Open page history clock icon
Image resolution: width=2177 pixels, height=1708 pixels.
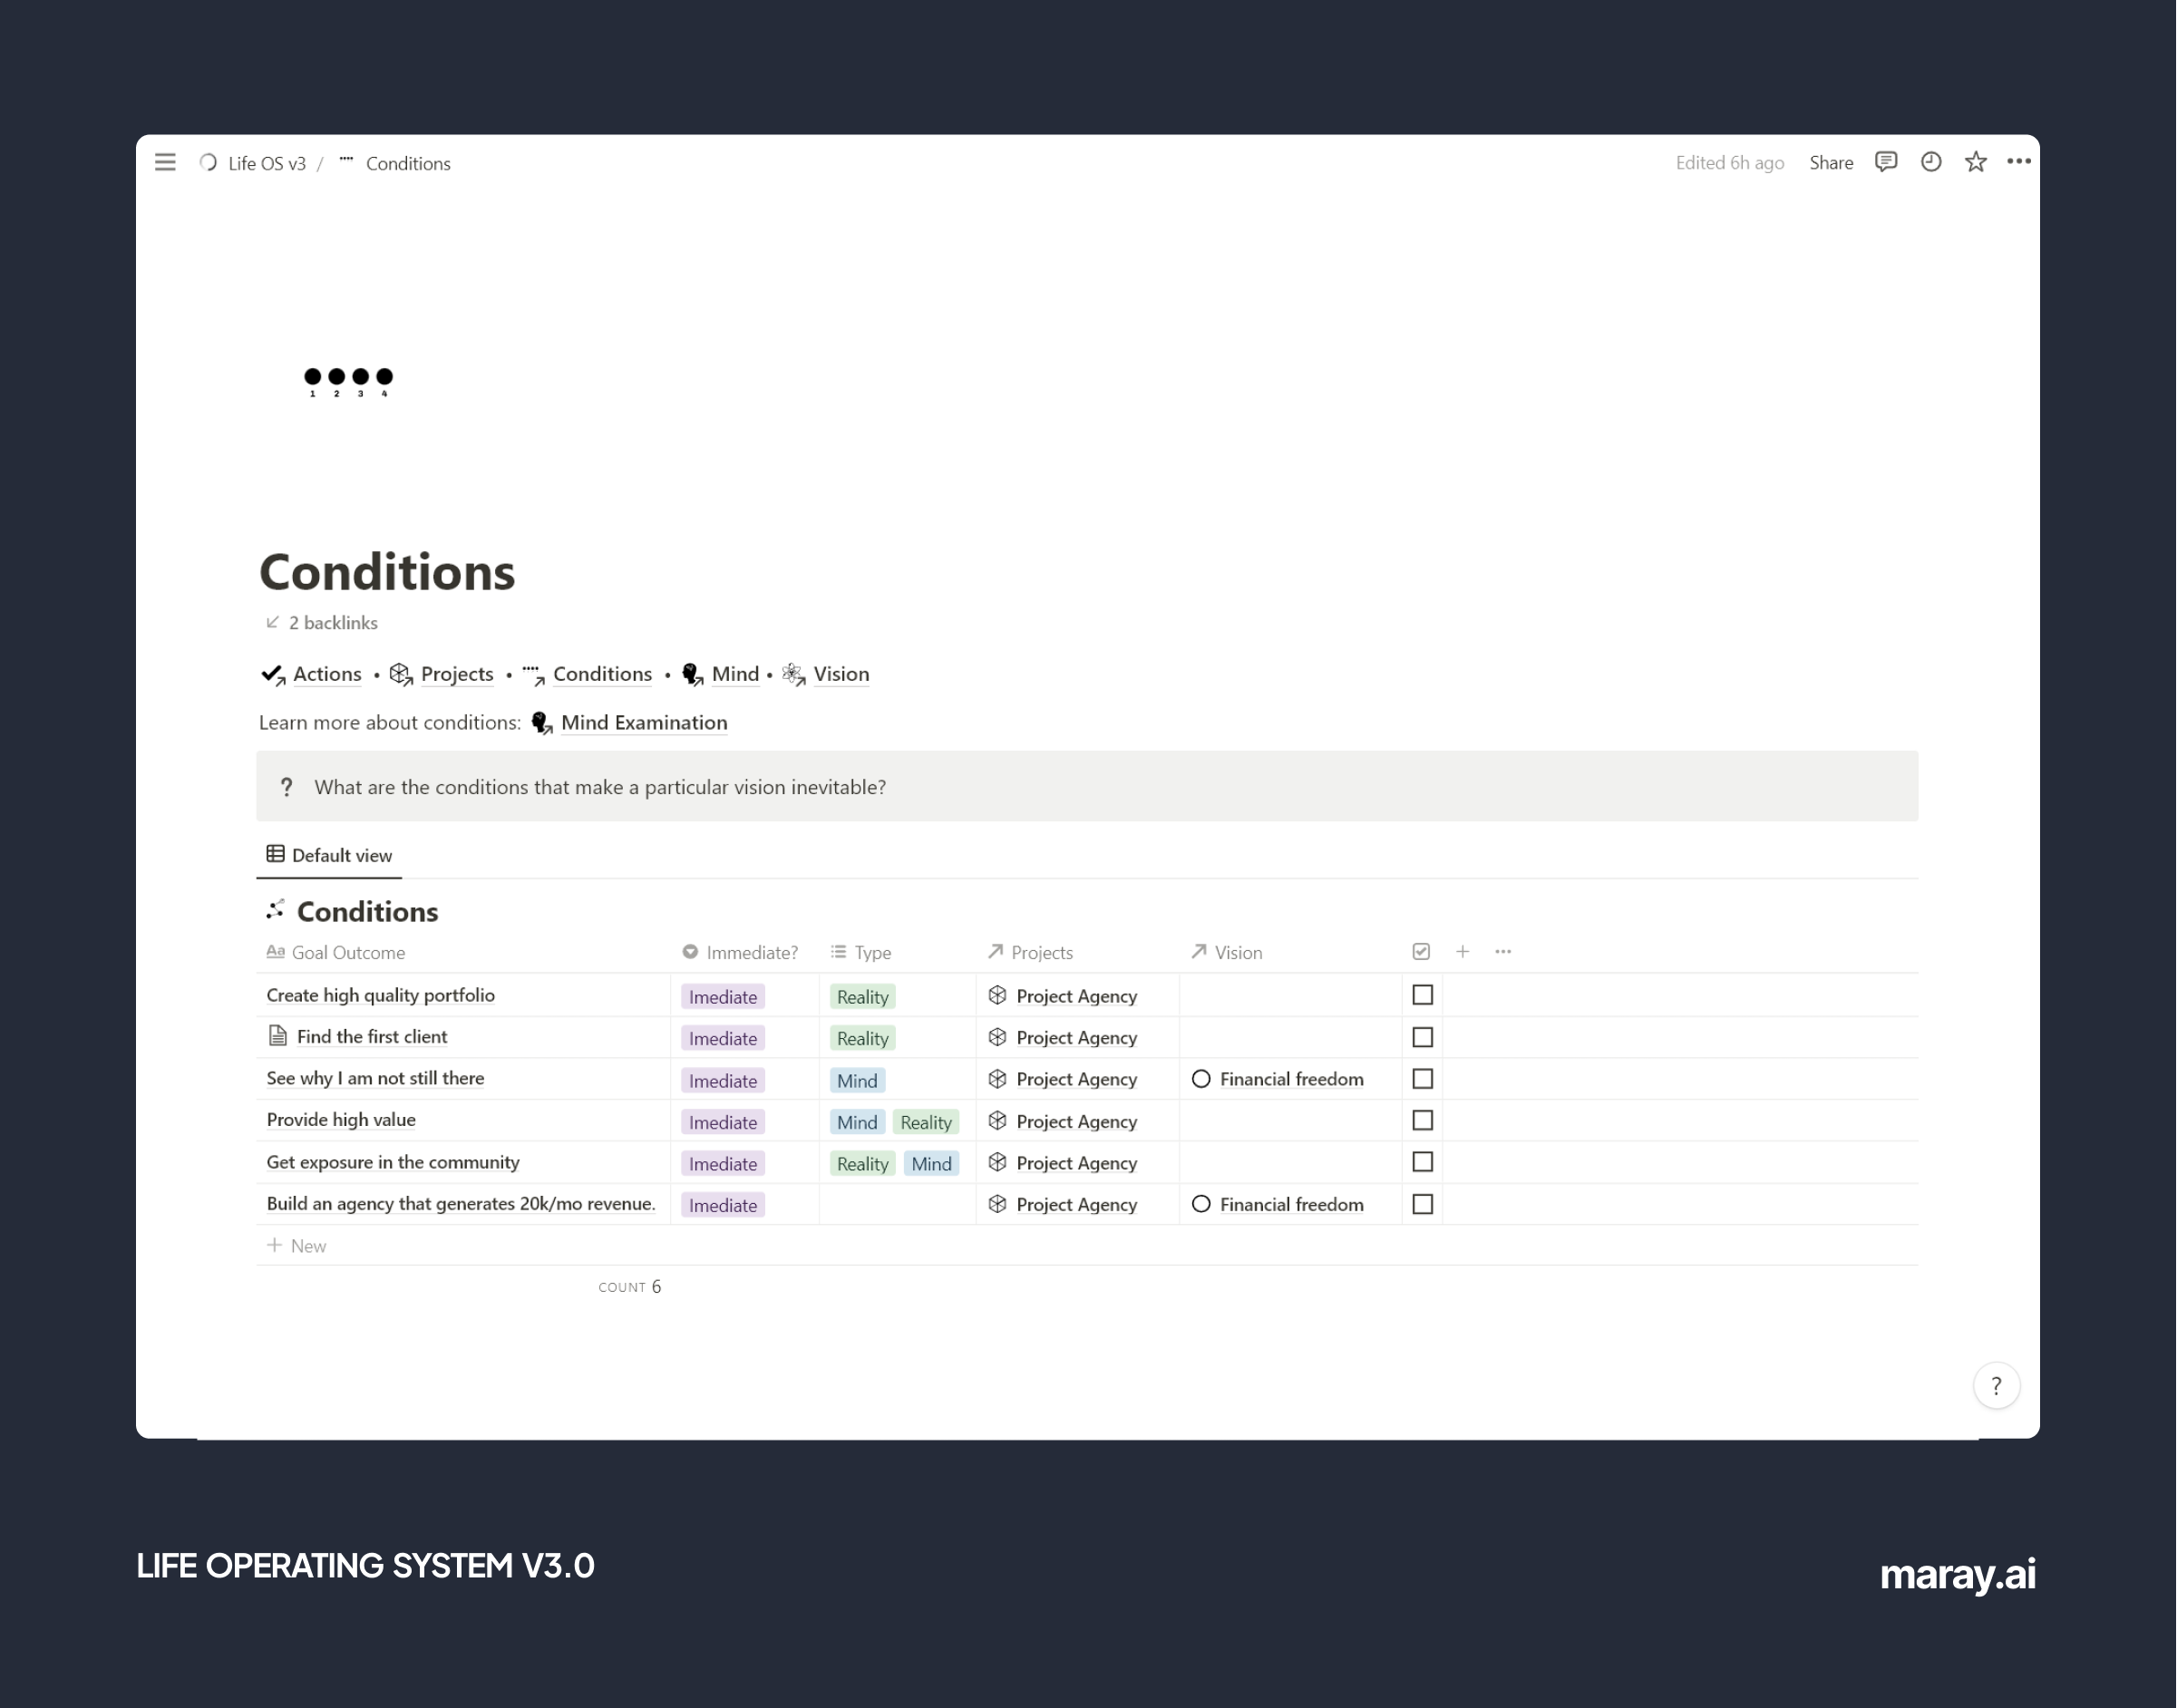pyautogui.click(x=1930, y=162)
